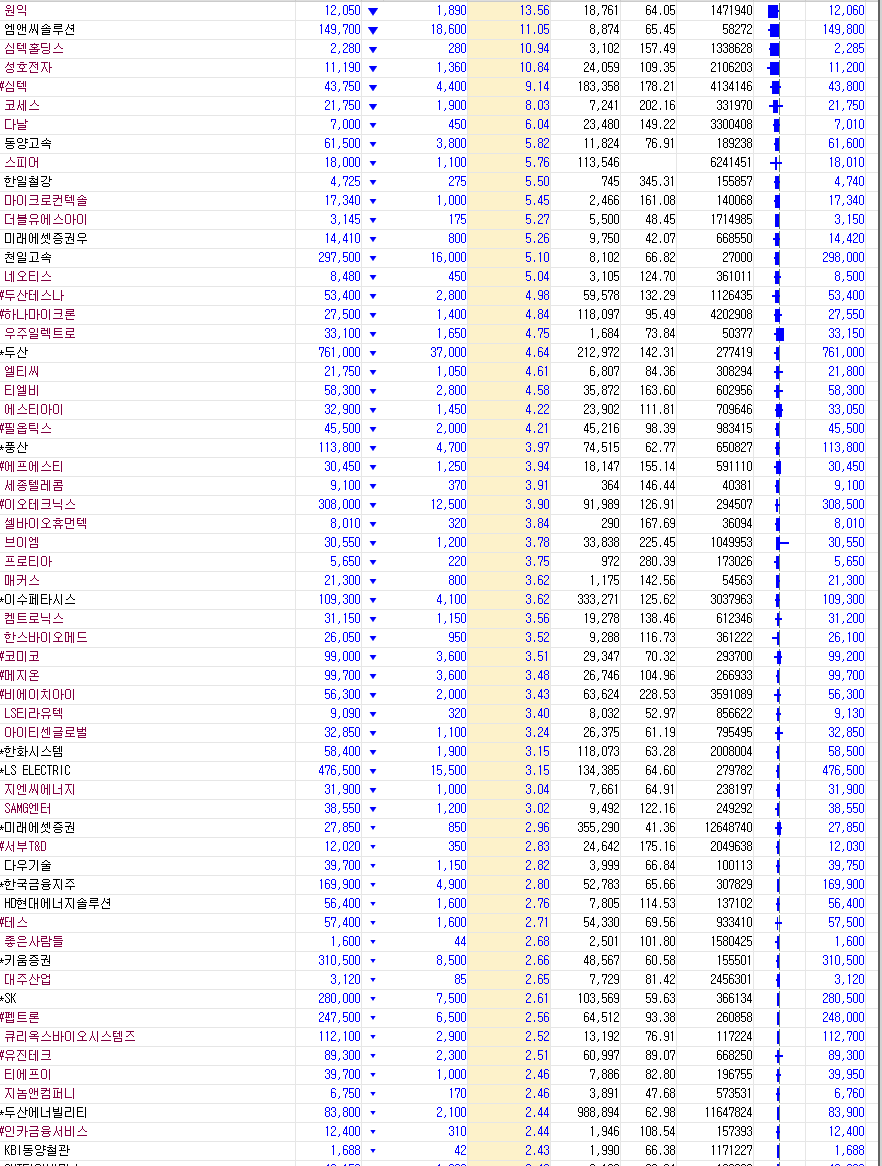882x1166 pixels.
Task: Select the 한일철강 stock name
Action: (x=32, y=182)
